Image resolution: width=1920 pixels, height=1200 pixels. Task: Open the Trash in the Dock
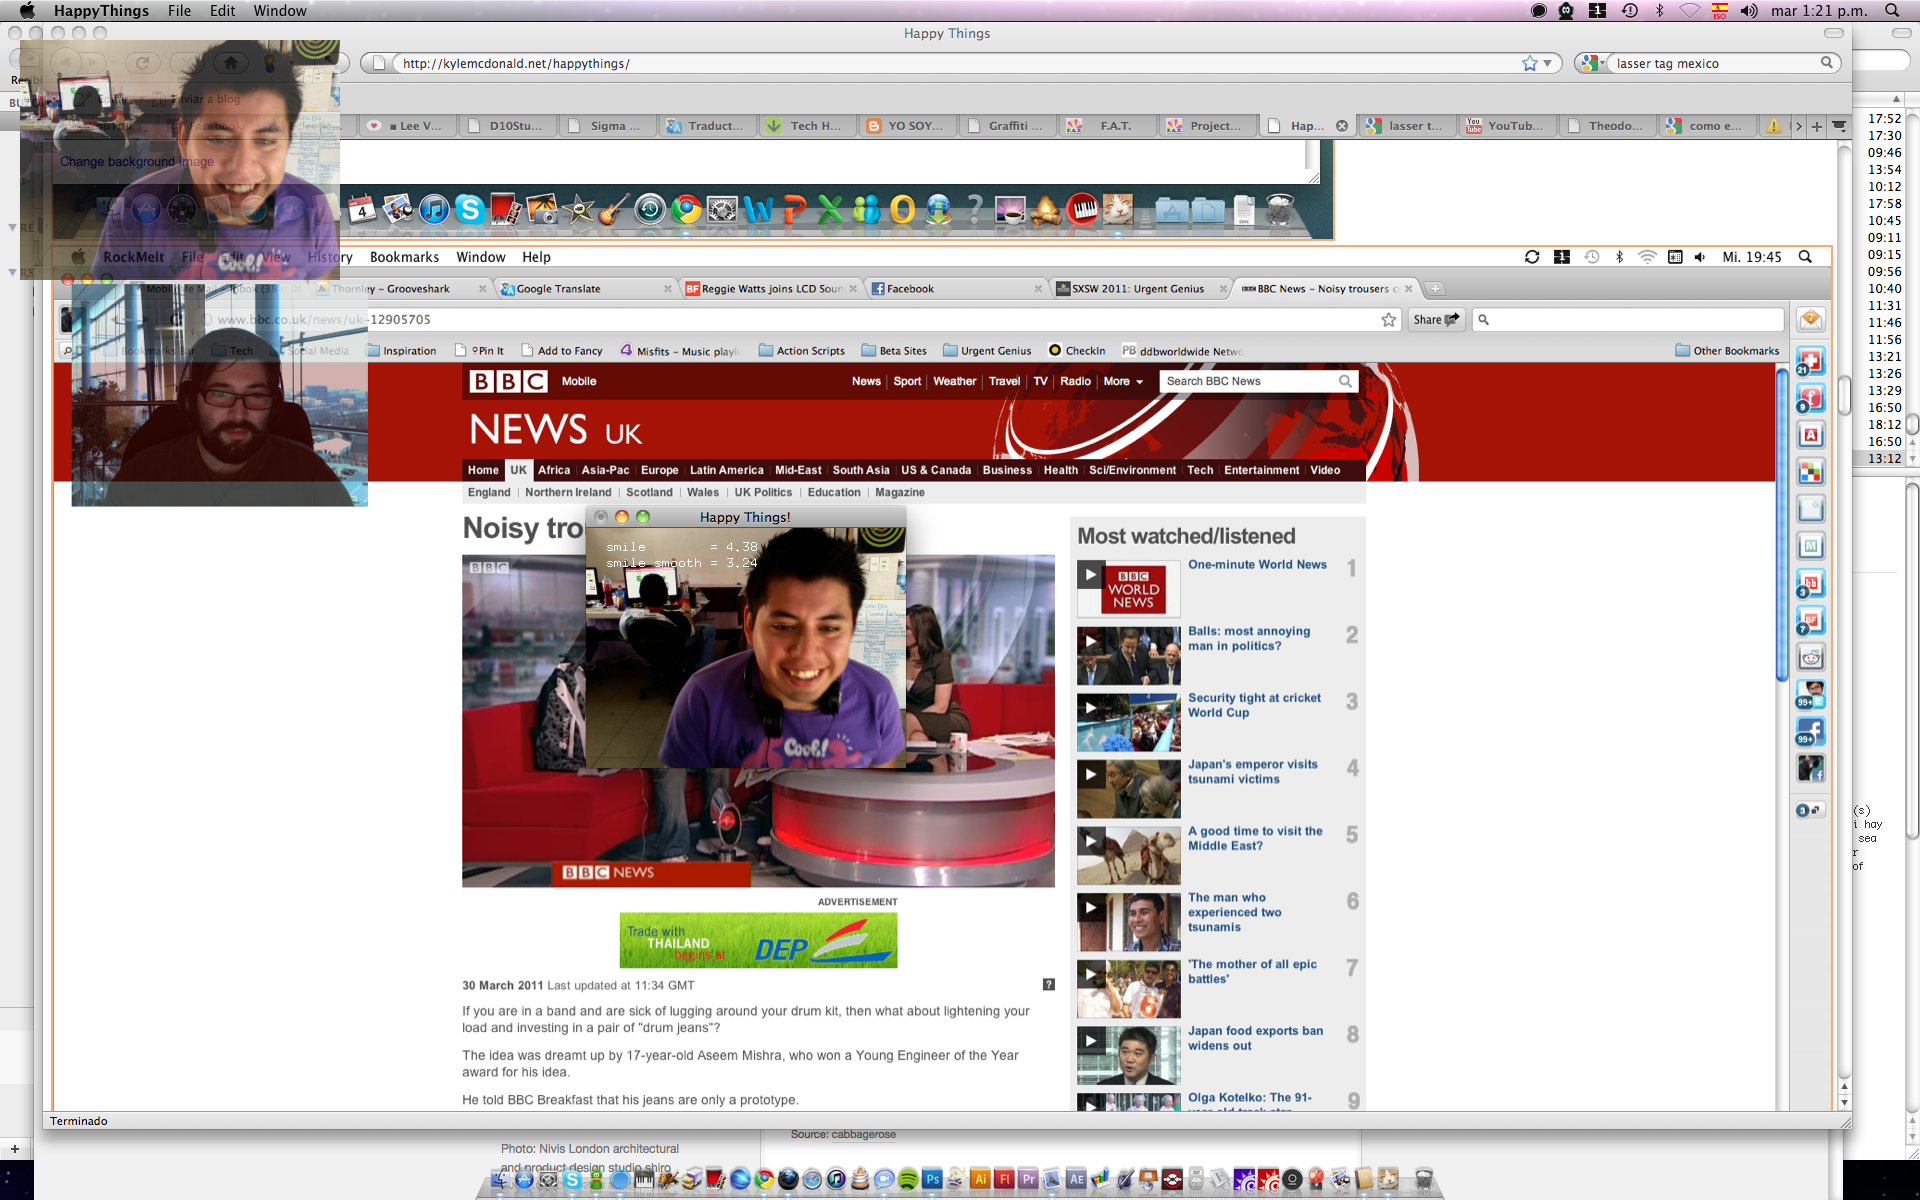[x=1423, y=1179]
